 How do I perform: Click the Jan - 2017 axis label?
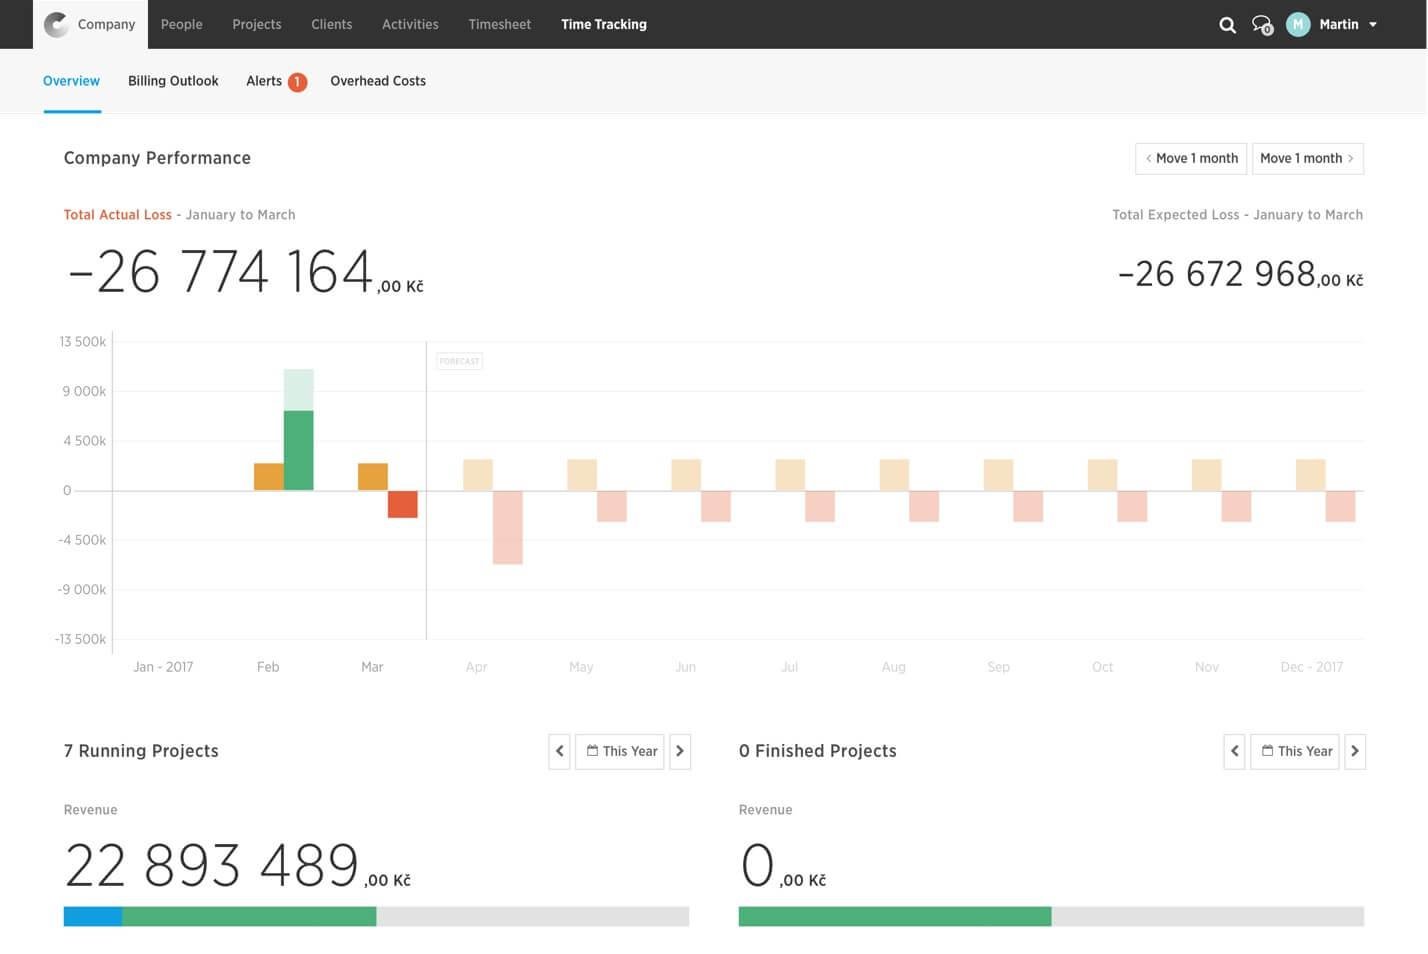[163, 667]
